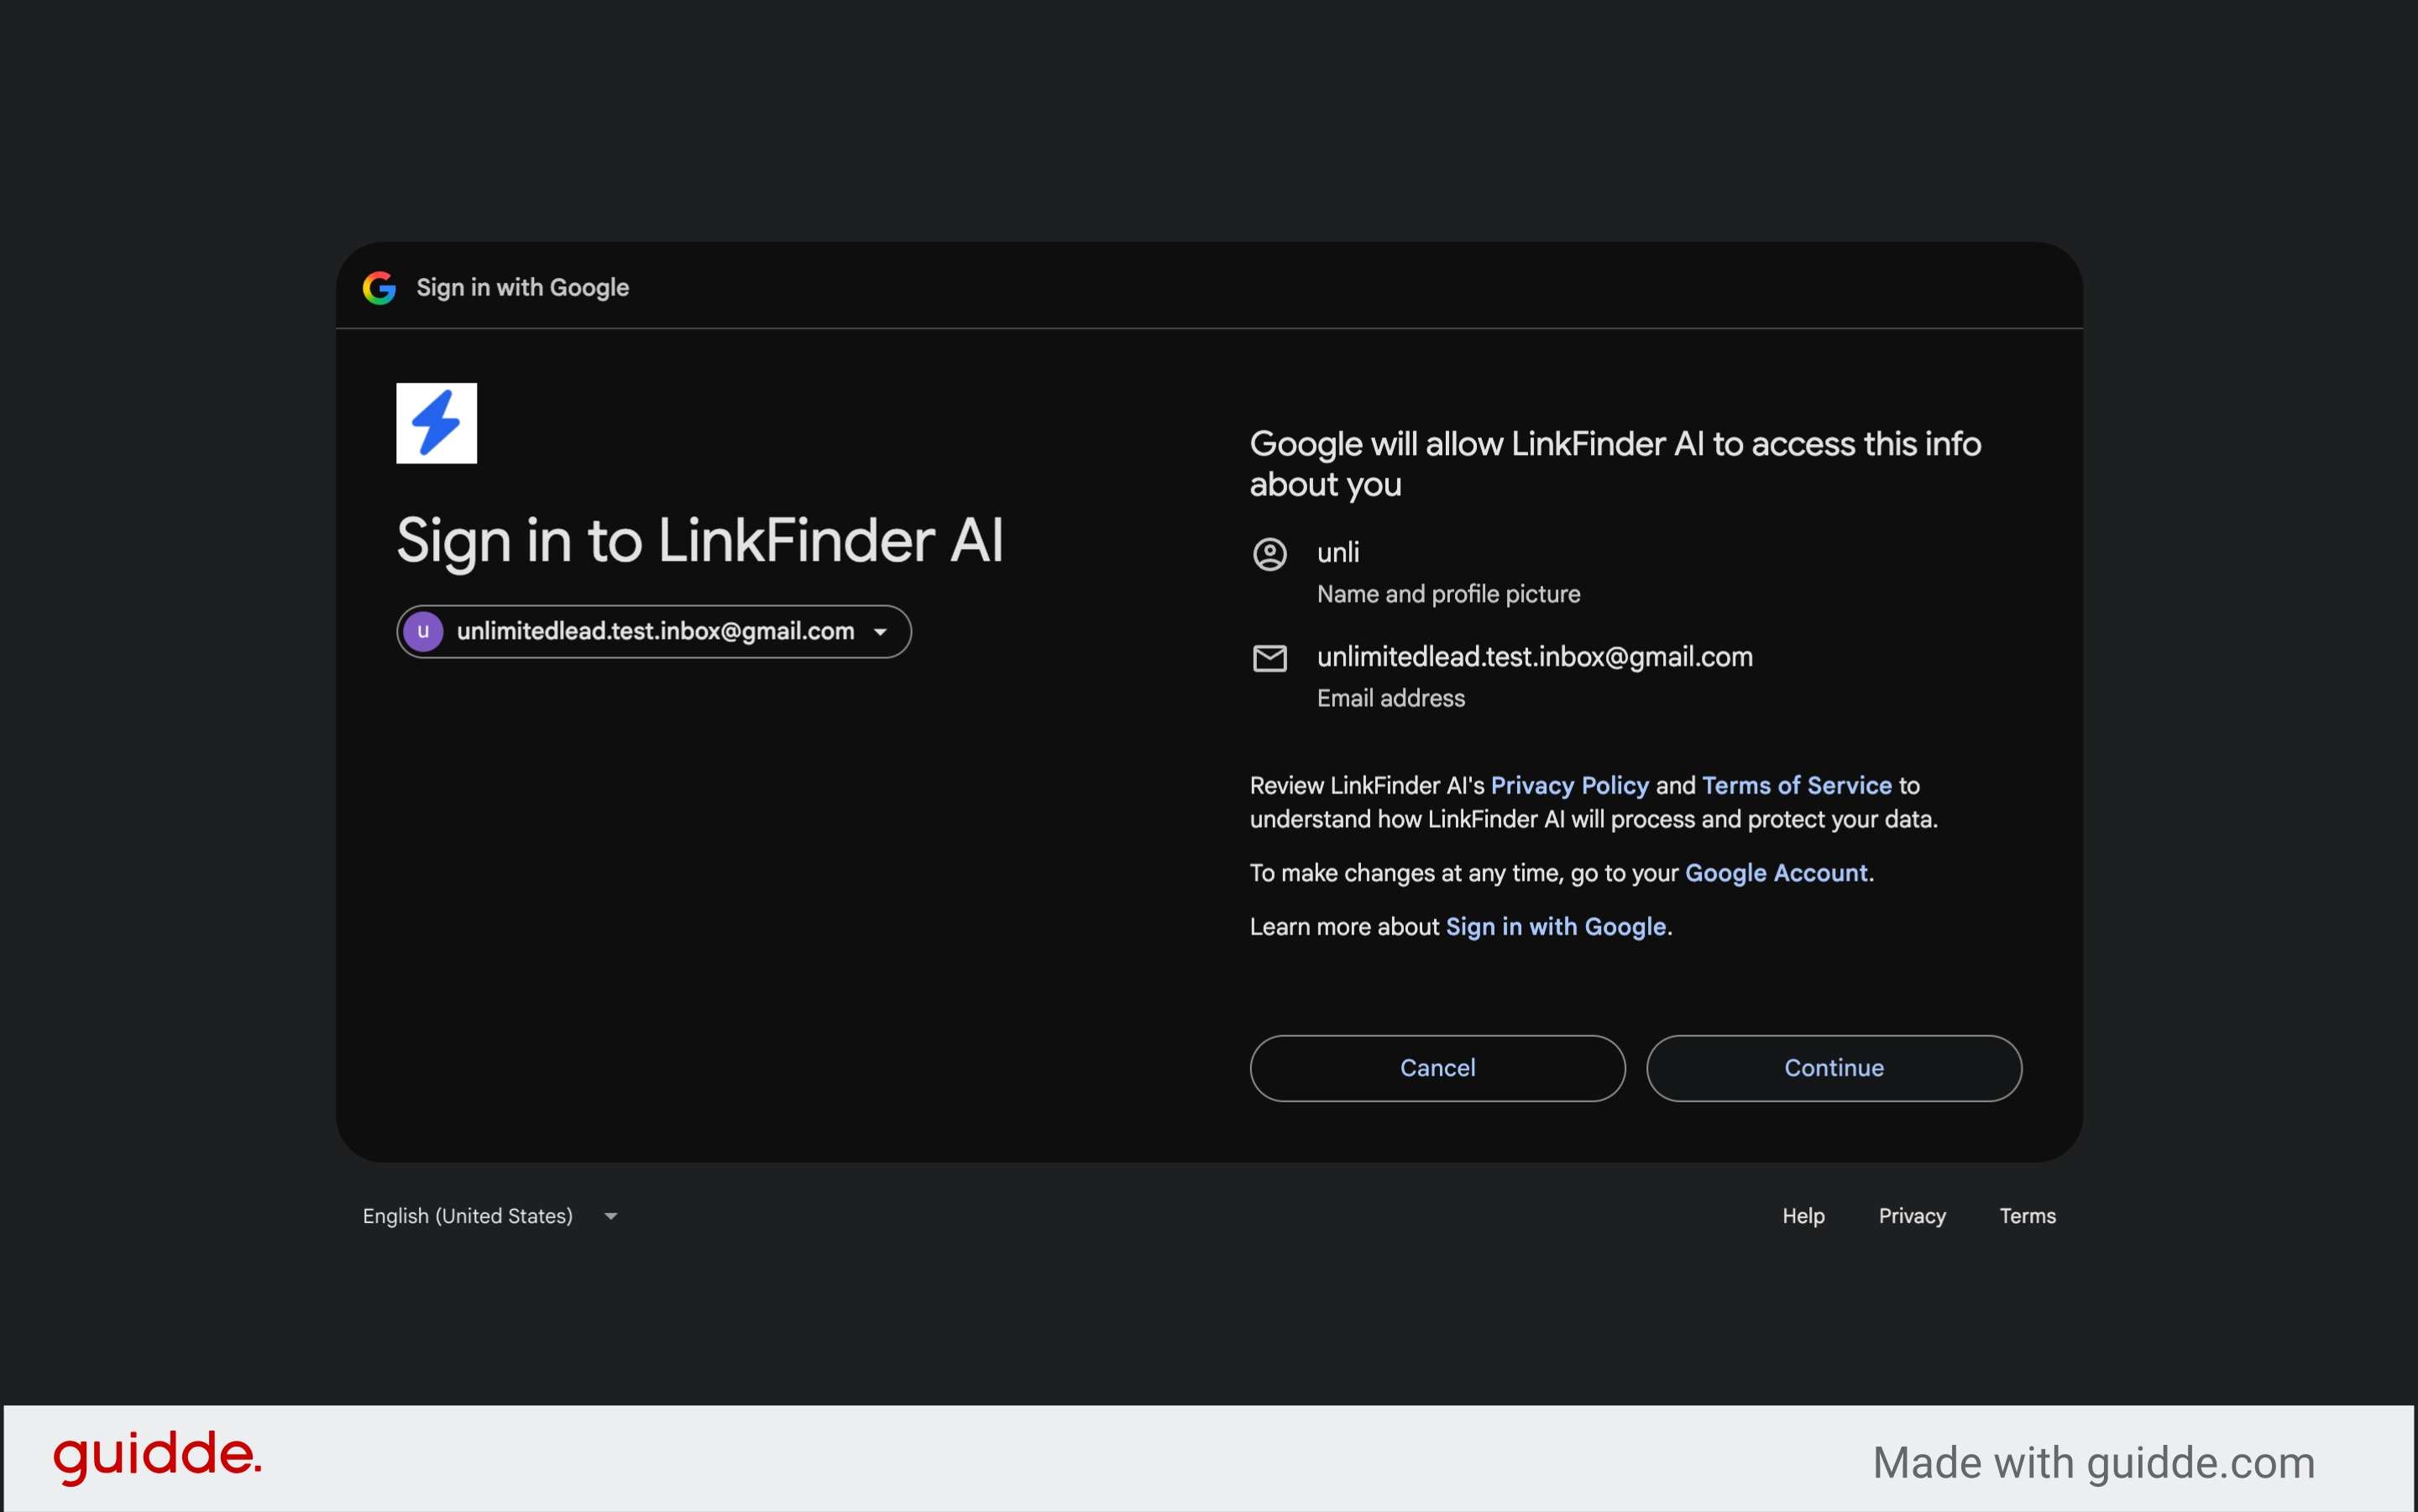Viewport: 2418px width, 1512px height.
Task: Click the purple 'u' account avatar
Action: coord(423,631)
